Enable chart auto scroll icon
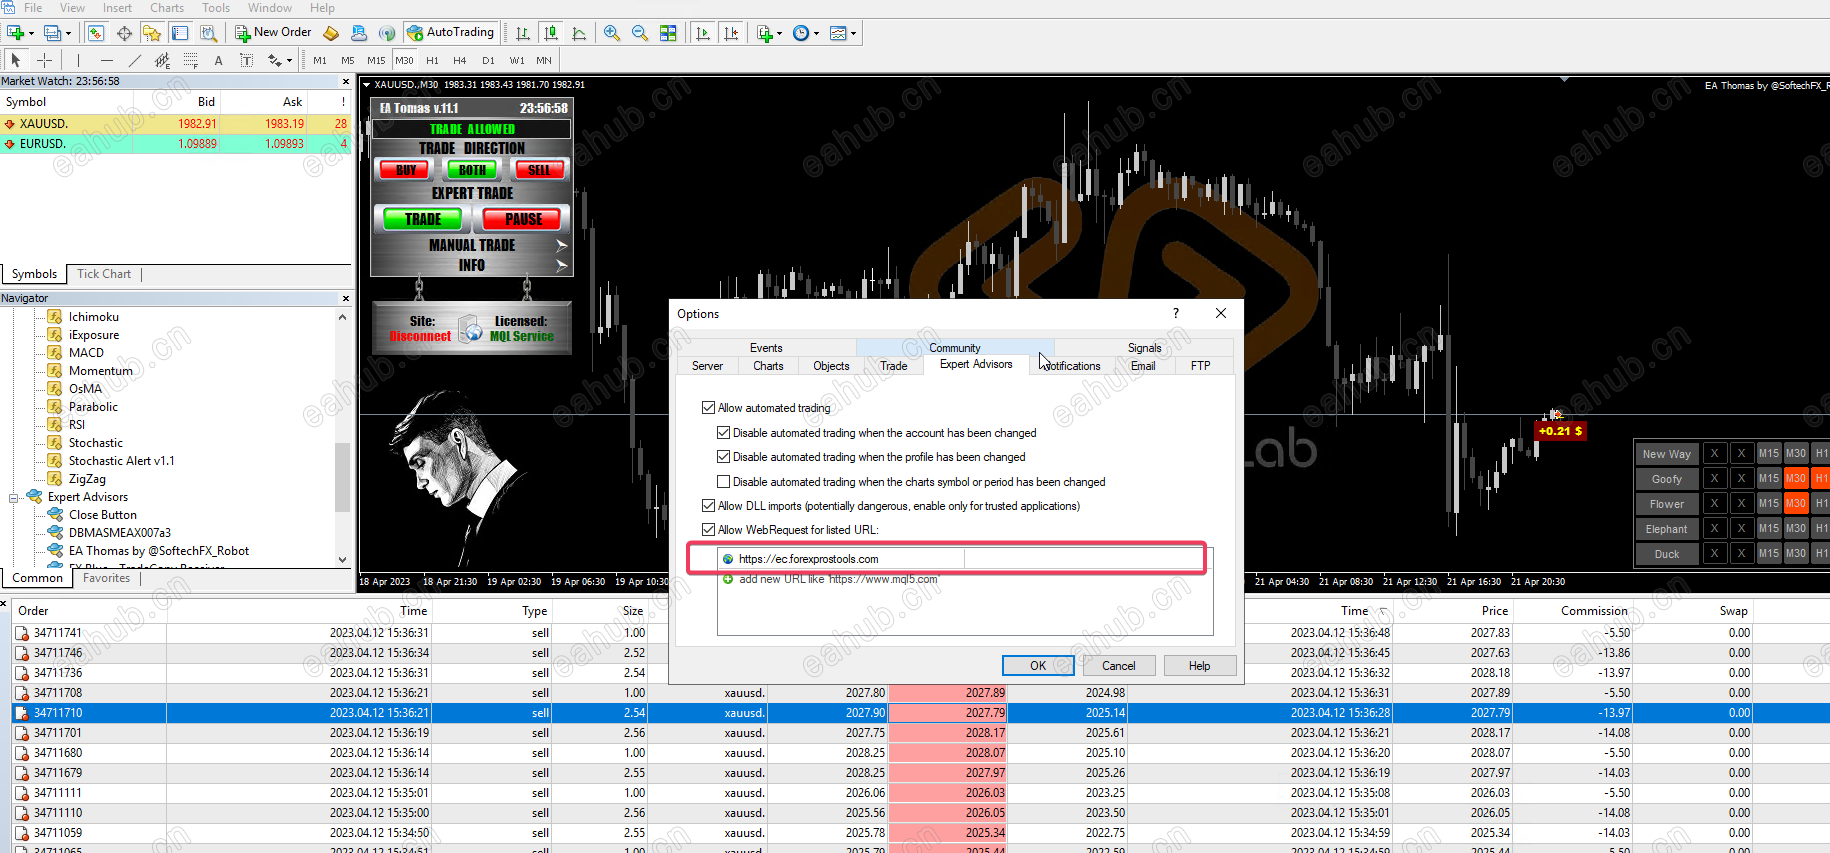Viewport: 1830px width, 853px height. [x=703, y=33]
